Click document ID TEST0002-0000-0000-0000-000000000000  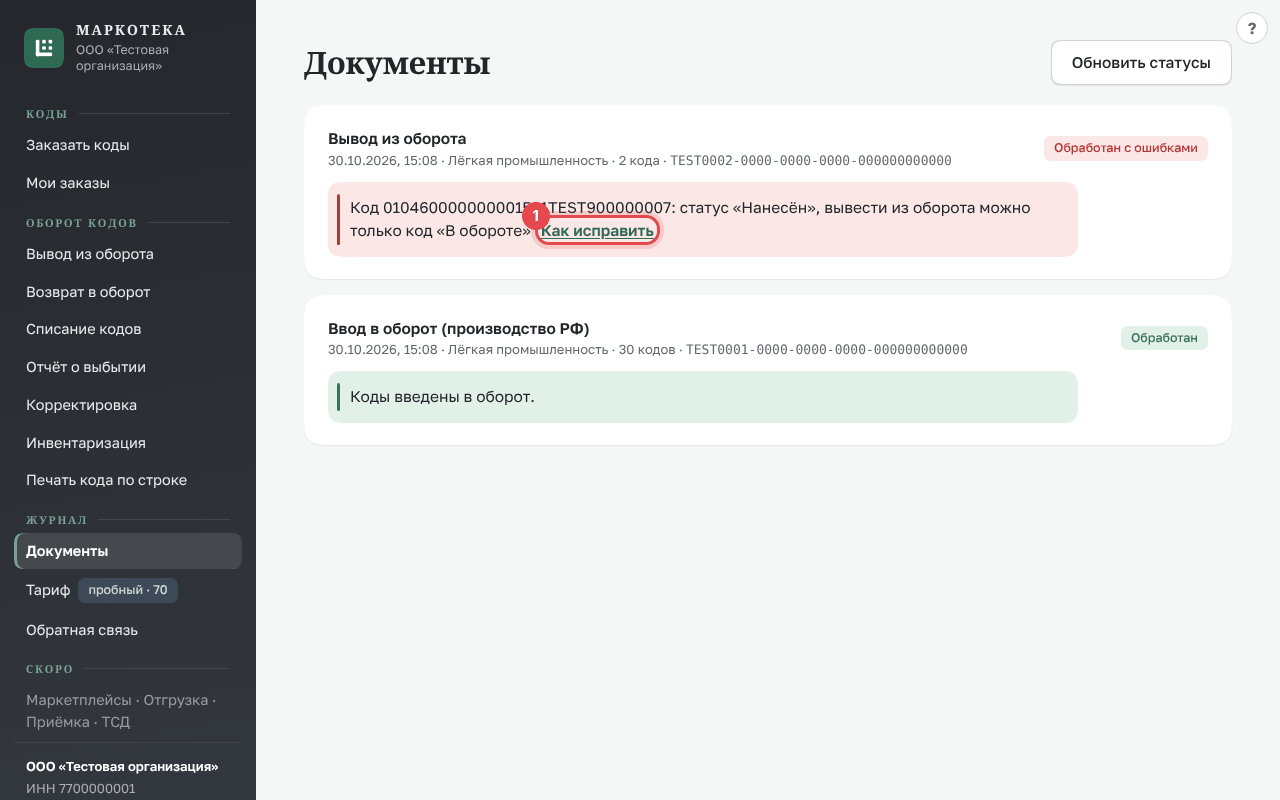[x=811, y=160]
